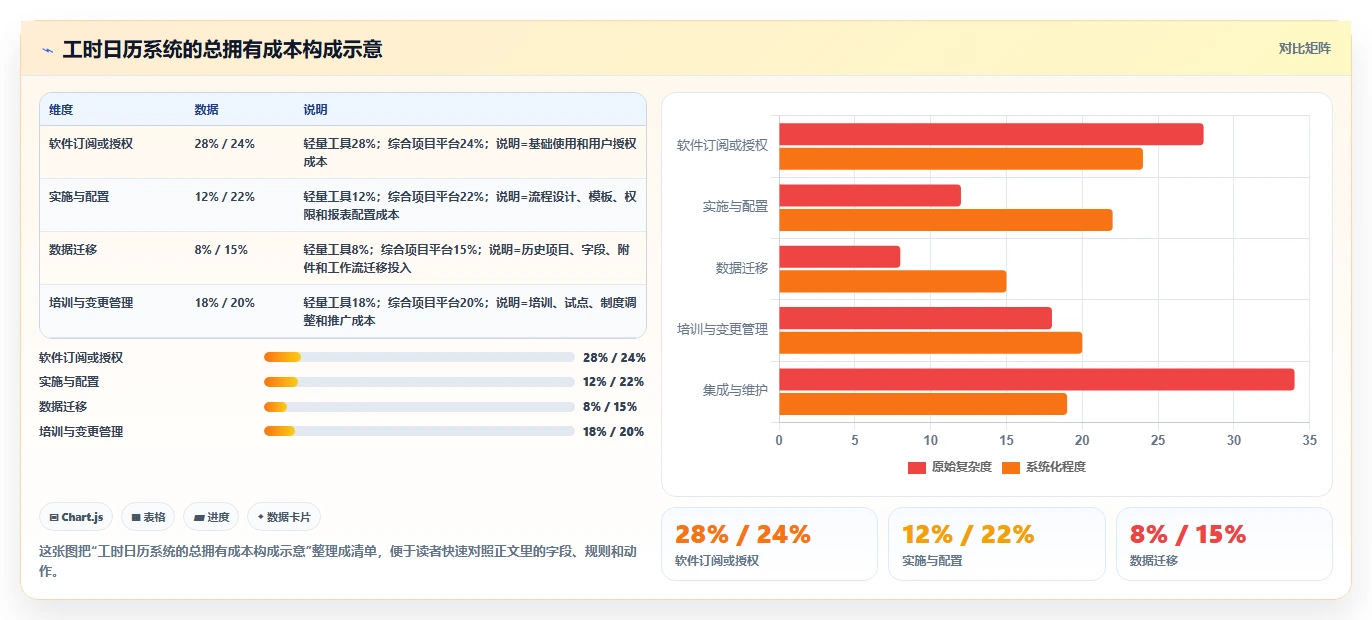Viewport: 1372px width, 620px height.
Task: Click the description starting 轻量工具18% in the table
Action: click(x=470, y=311)
